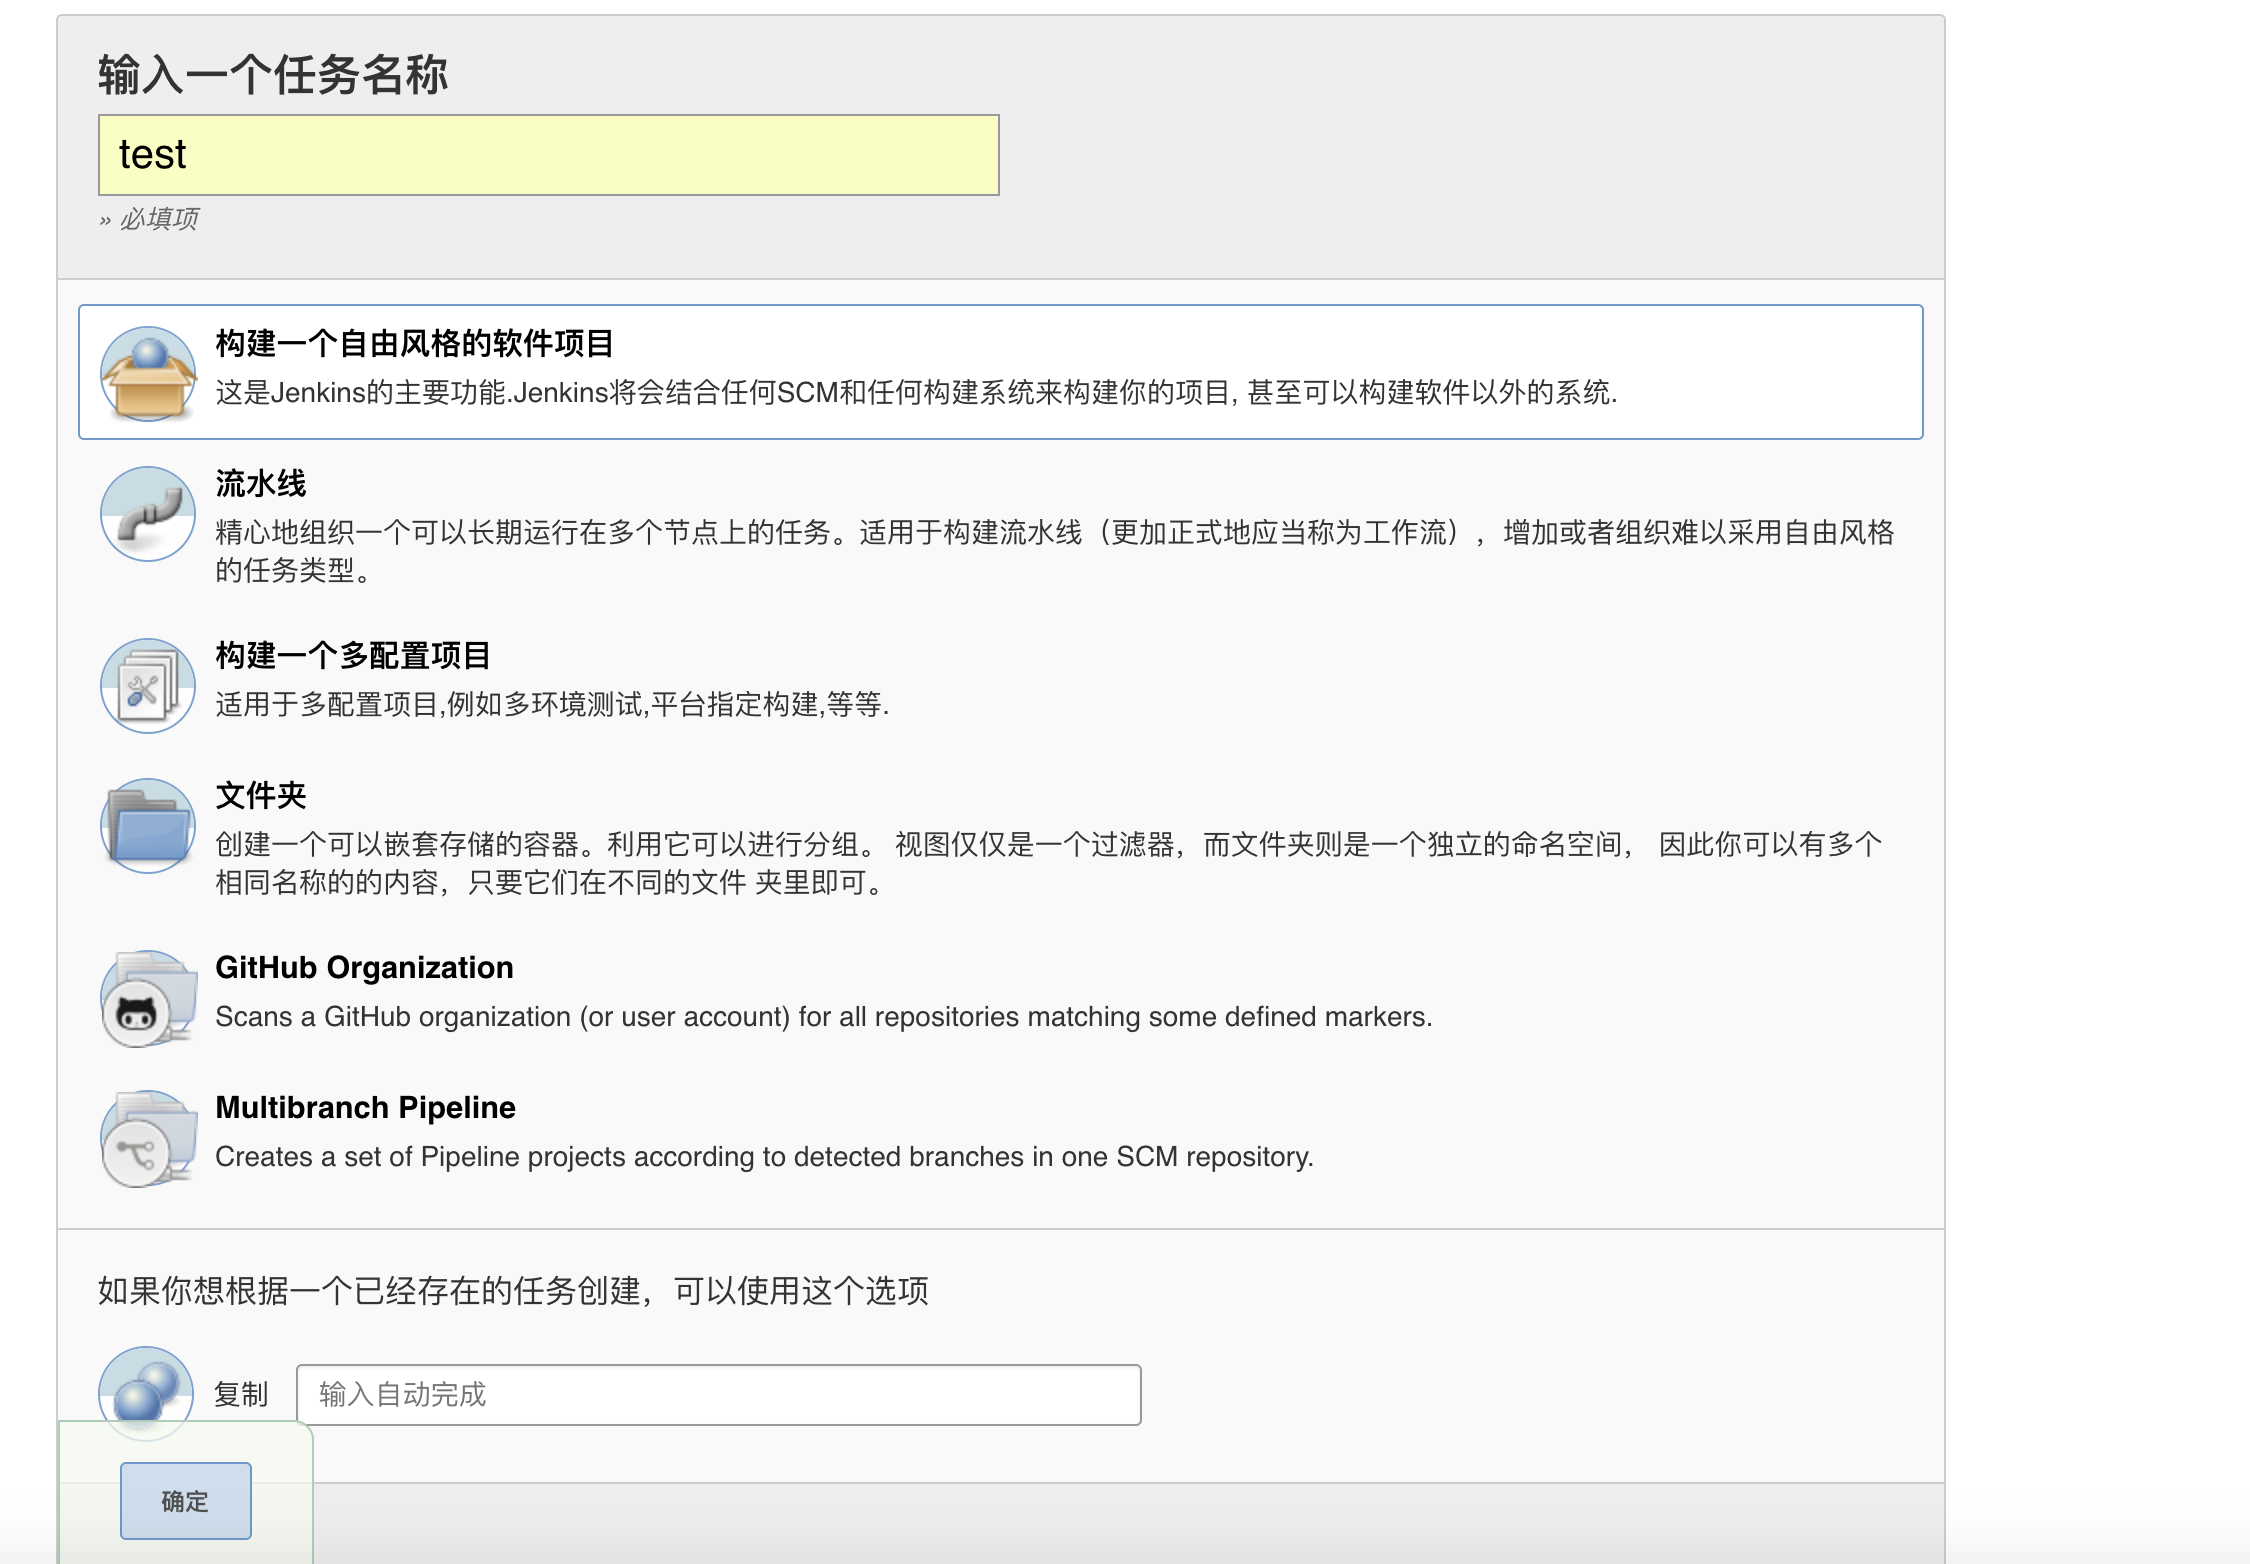Click description Scans a GitHub organization

click(824, 1017)
